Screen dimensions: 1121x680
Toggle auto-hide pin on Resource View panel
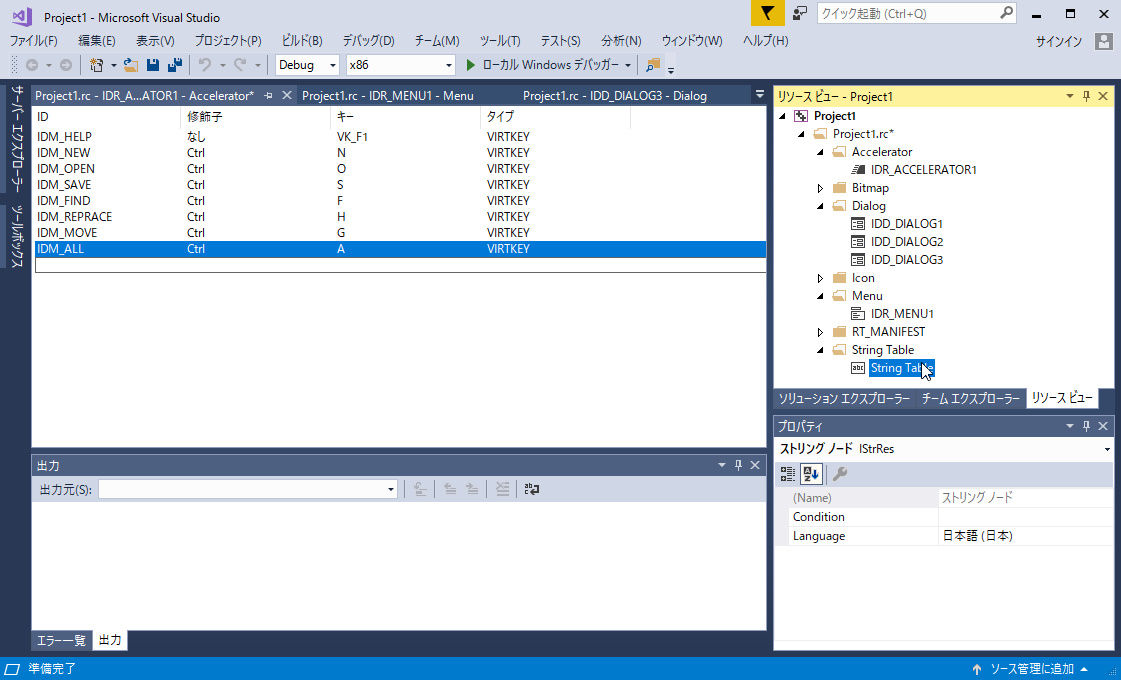(1086, 96)
